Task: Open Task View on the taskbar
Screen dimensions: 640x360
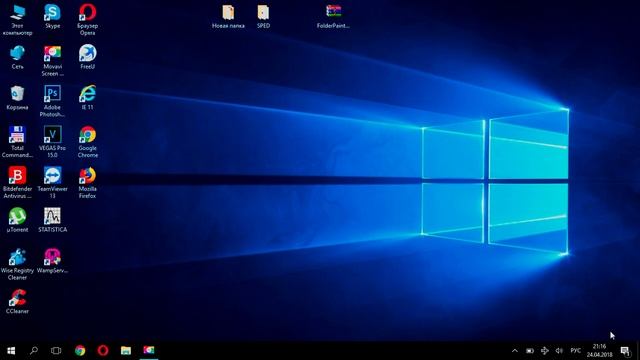Action: coord(56,351)
